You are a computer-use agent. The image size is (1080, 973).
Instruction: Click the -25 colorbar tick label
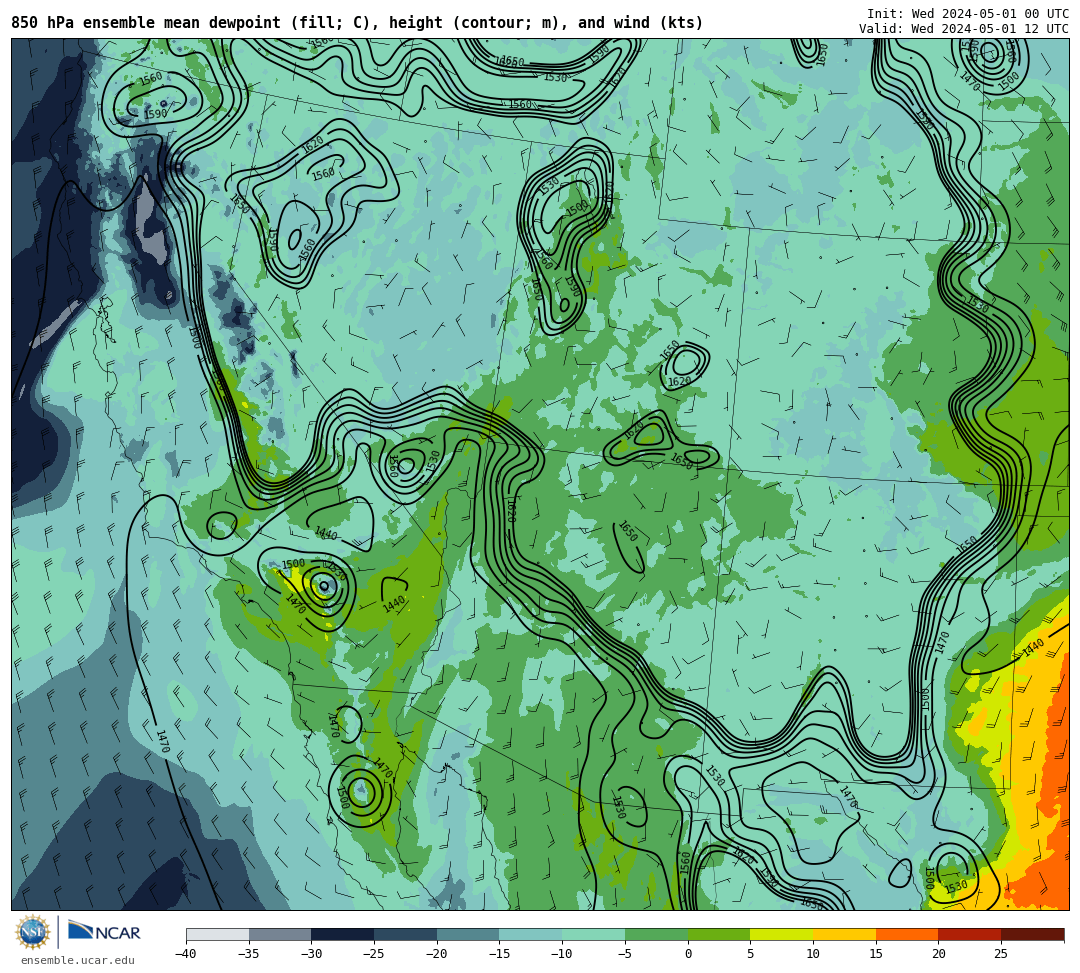(x=373, y=954)
